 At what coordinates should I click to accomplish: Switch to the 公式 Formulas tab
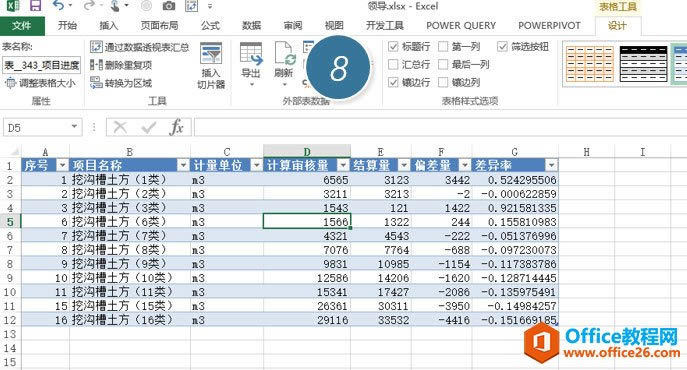pyautogui.click(x=210, y=26)
